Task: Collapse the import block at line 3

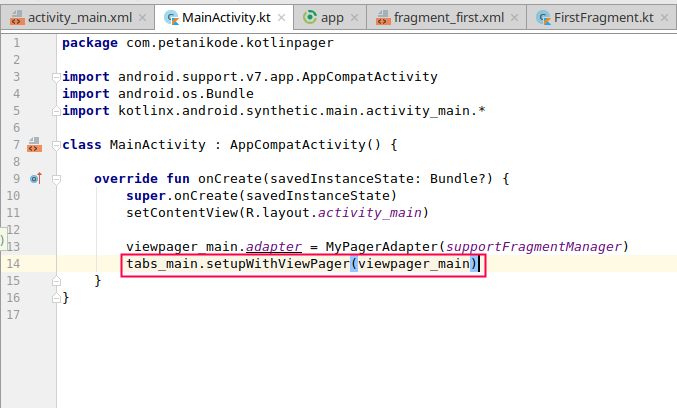Action: coord(54,77)
